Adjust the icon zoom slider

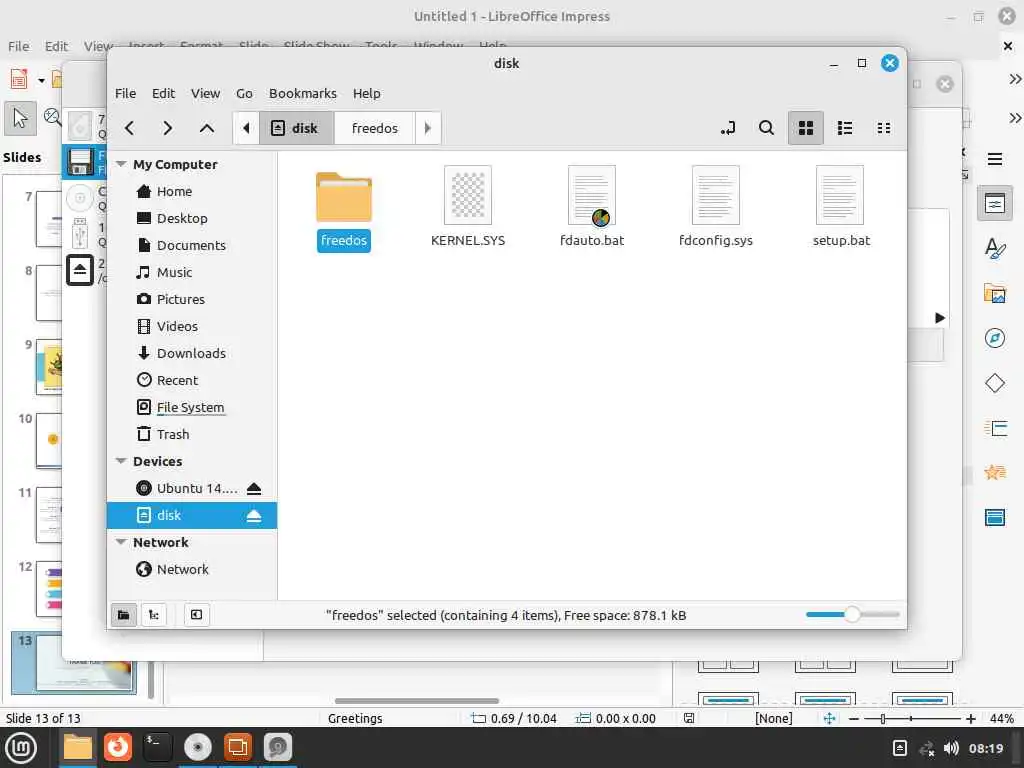click(852, 615)
